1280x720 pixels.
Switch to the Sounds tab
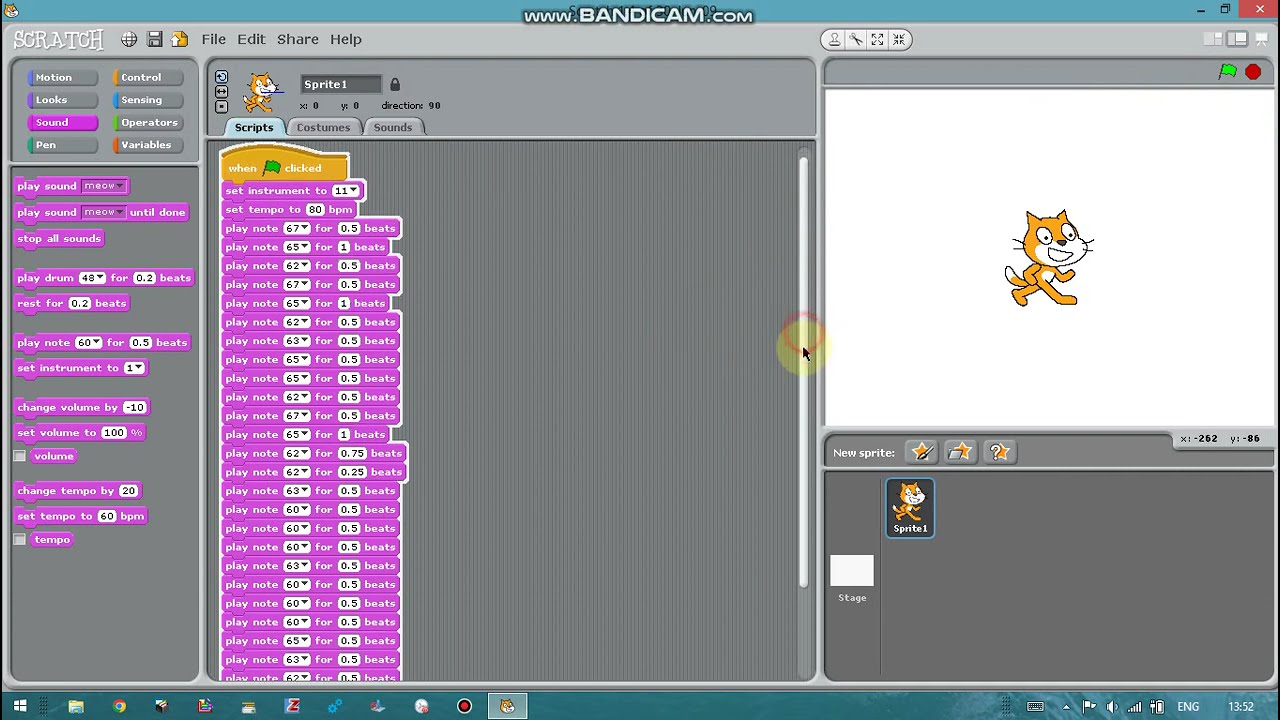pyautogui.click(x=393, y=127)
